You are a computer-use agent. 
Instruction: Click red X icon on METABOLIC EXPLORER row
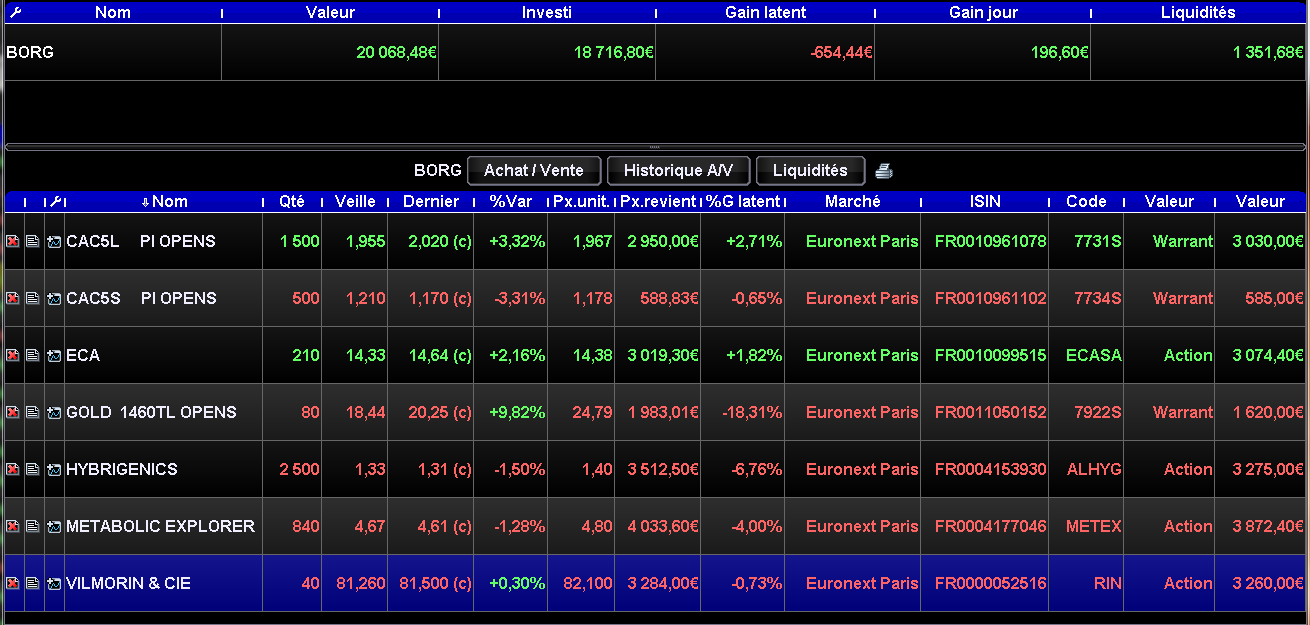pos(13,526)
